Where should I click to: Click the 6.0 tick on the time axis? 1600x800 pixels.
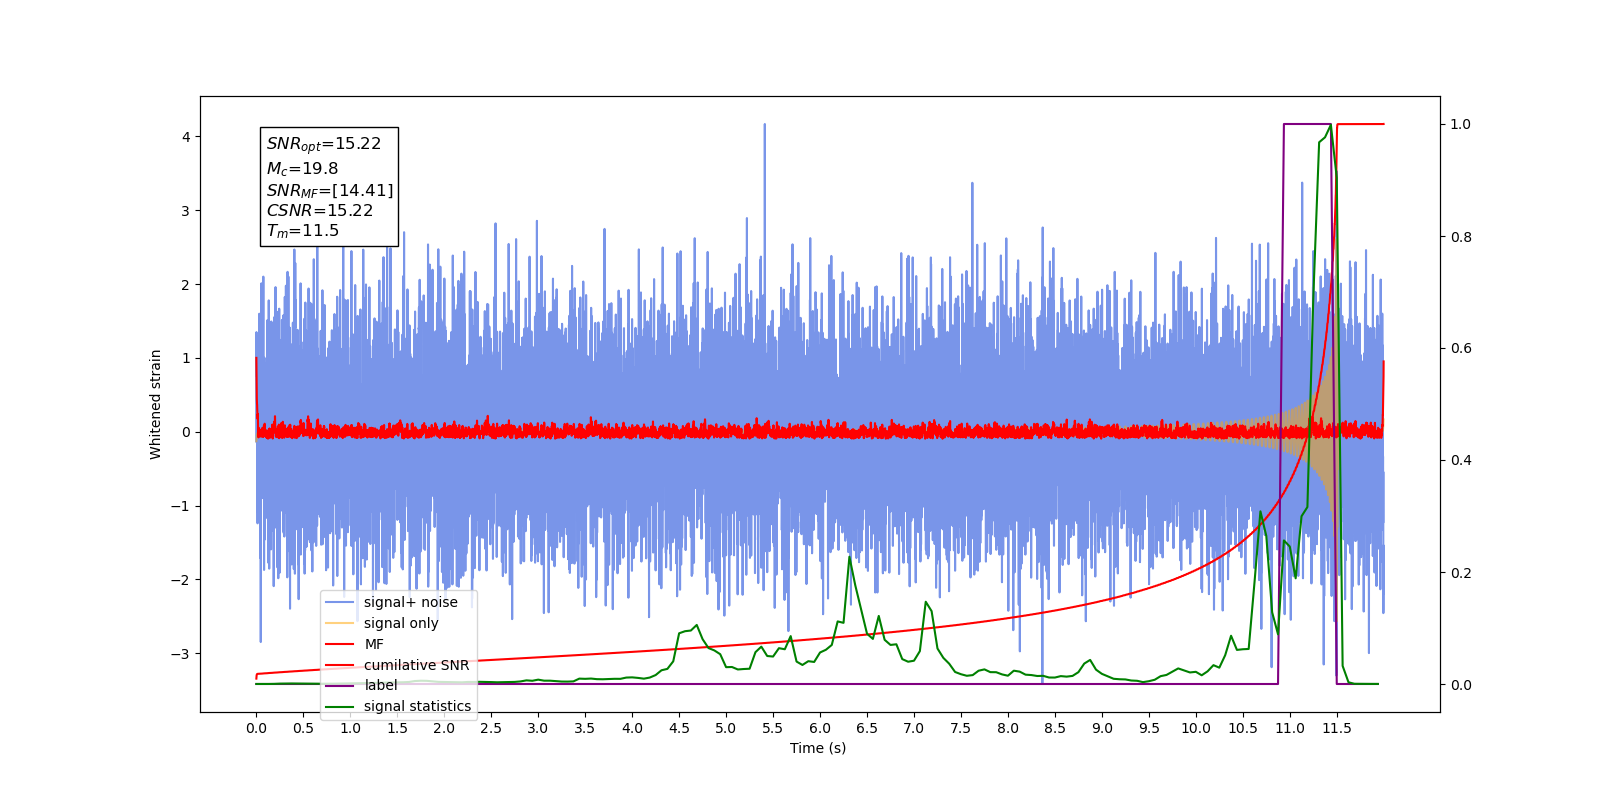click(820, 728)
